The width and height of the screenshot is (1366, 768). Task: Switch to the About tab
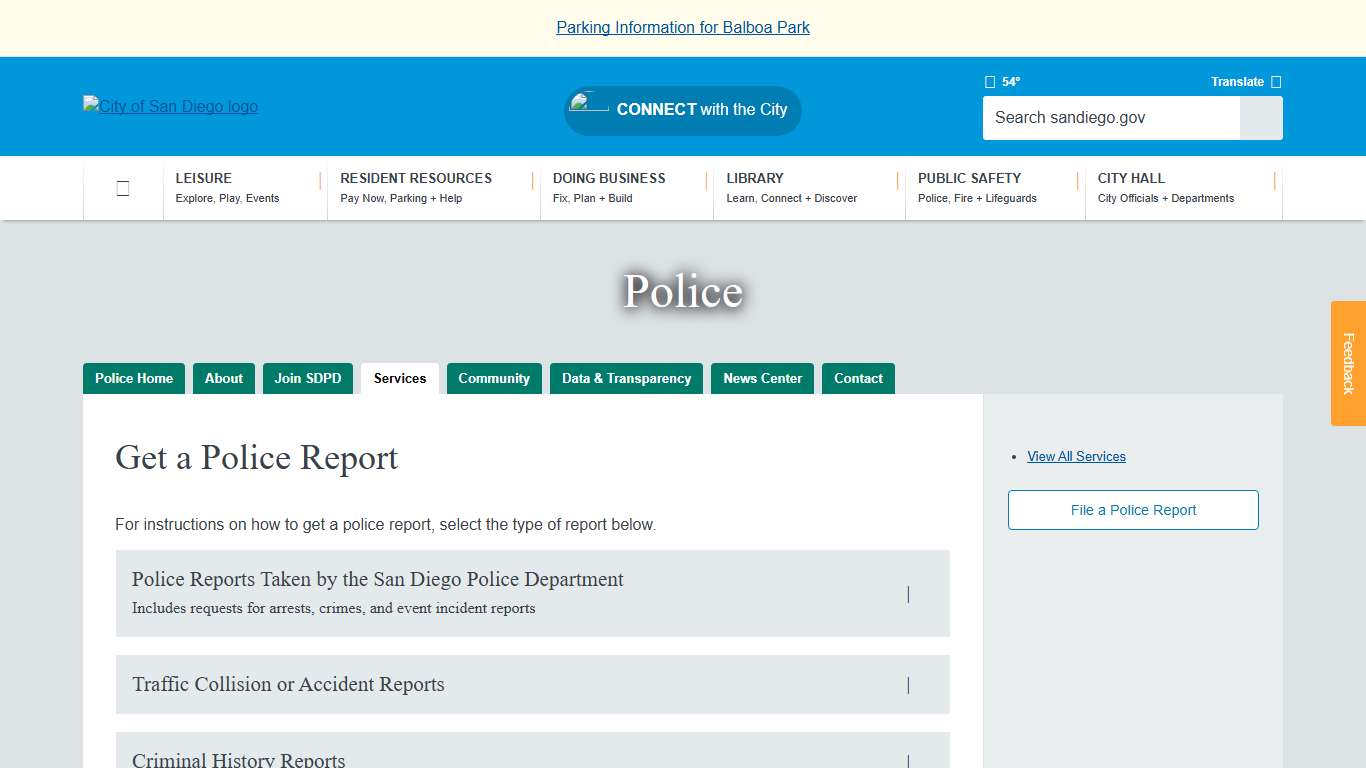point(223,378)
